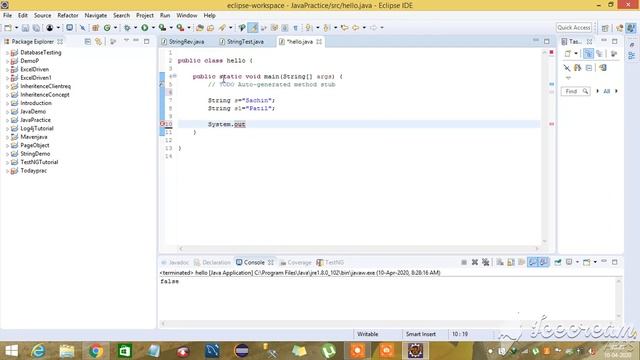Viewport: 640px width, 360px height.
Task: Open the Run menu
Action: pyautogui.click(x=165, y=15)
